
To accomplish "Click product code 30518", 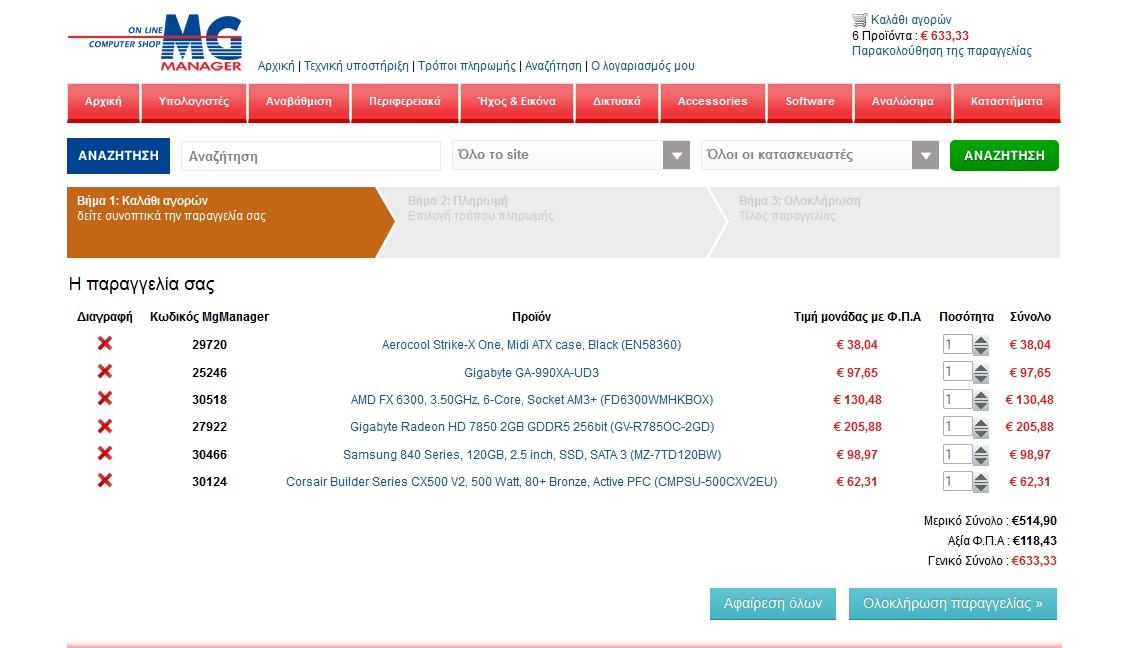I will [210, 399].
